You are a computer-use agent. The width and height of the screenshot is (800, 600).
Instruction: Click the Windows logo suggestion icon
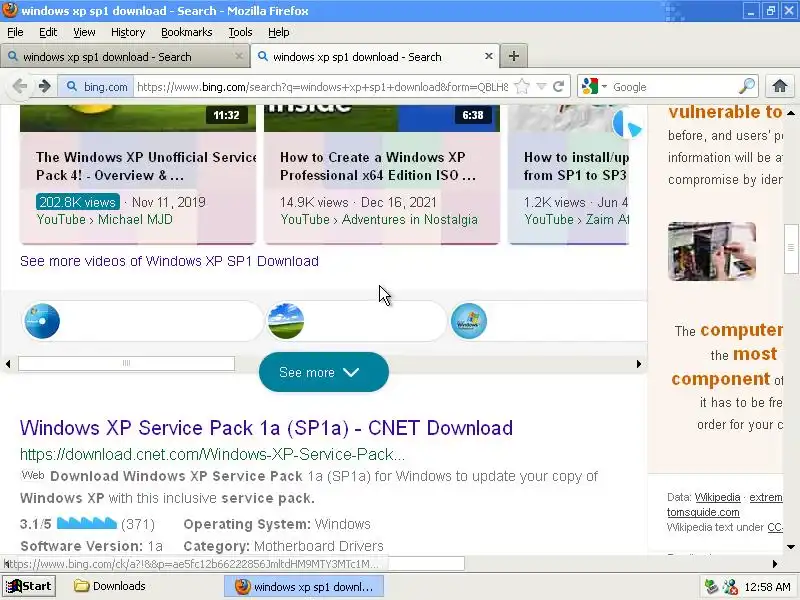click(469, 321)
